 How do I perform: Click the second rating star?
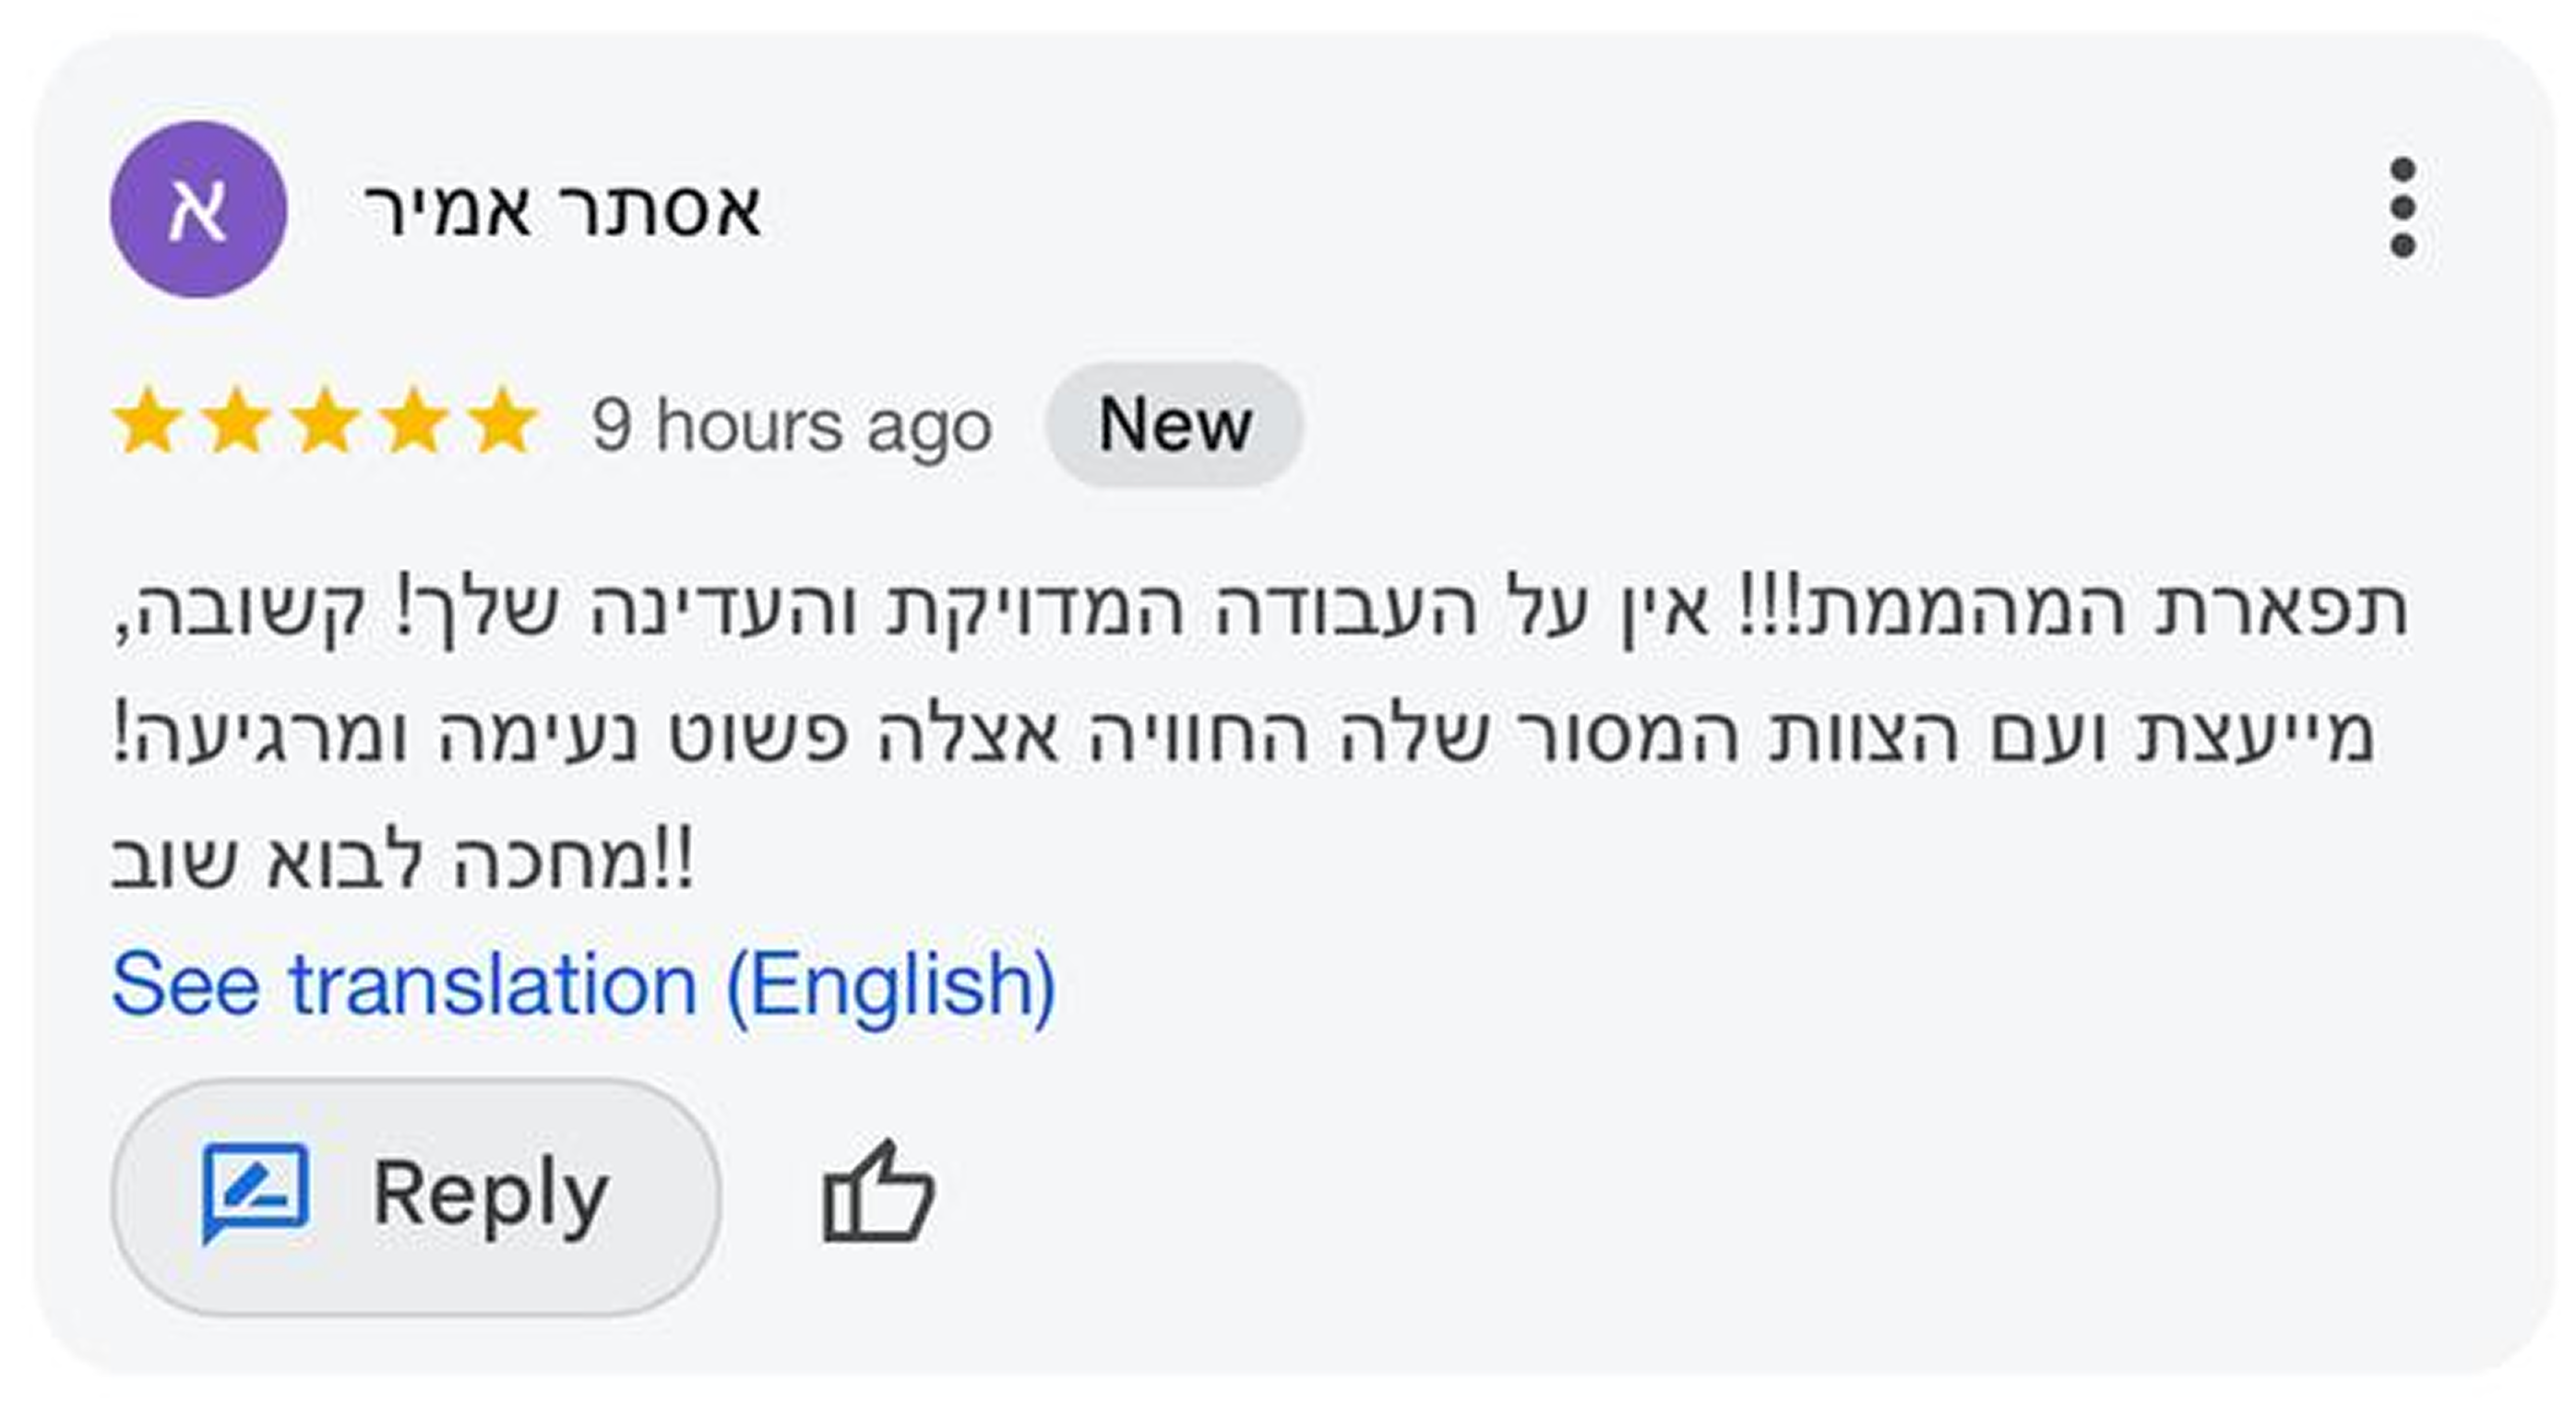click(x=236, y=423)
